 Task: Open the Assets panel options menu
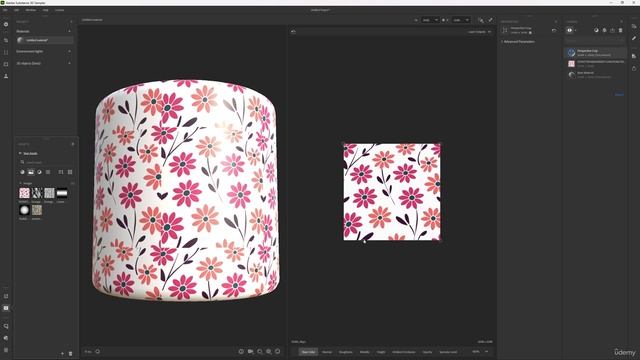click(x=73, y=144)
